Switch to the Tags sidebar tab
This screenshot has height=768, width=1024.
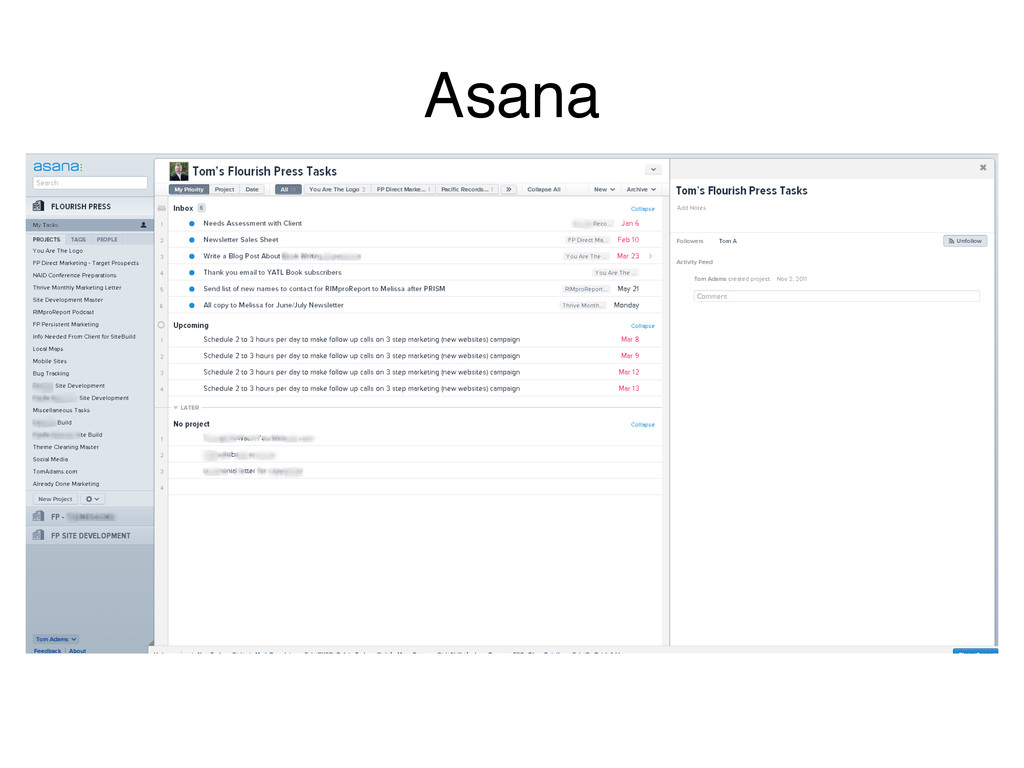(x=78, y=240)
